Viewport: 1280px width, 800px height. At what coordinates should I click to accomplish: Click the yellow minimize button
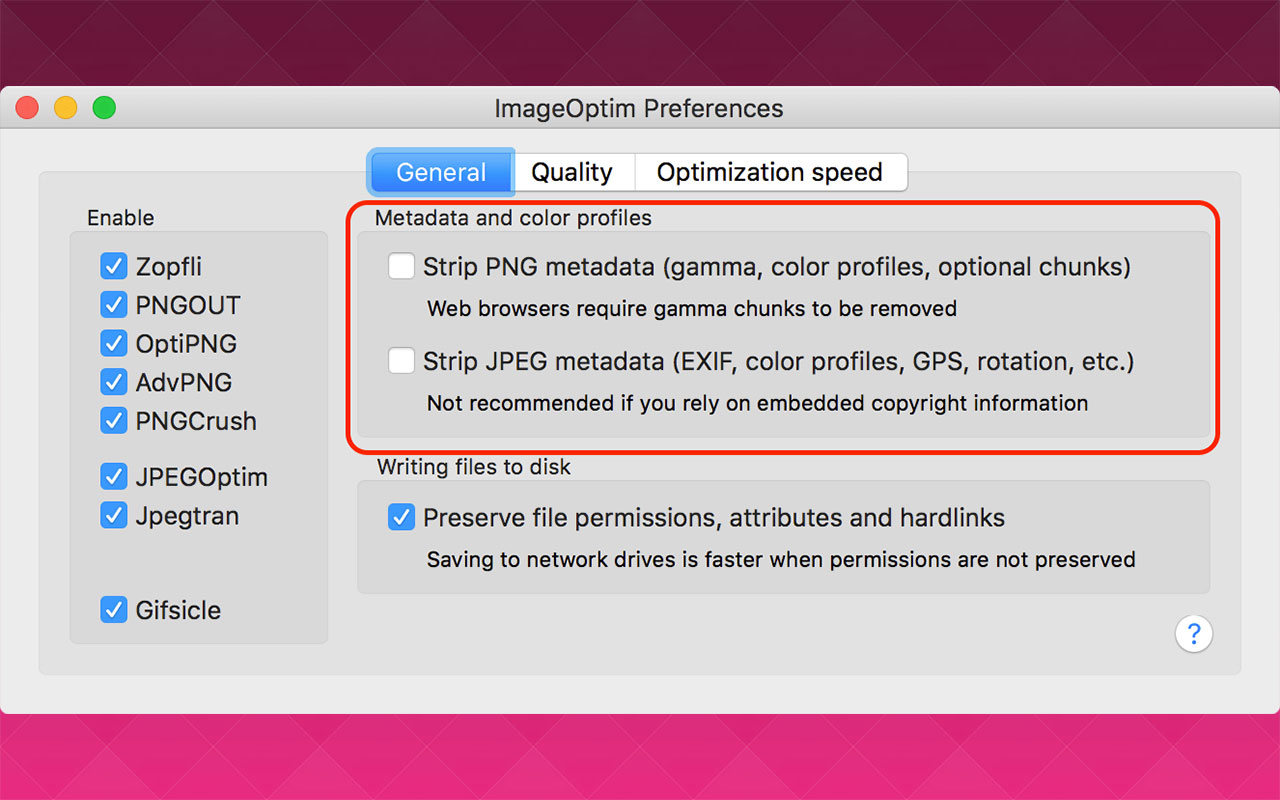(65, 107)
